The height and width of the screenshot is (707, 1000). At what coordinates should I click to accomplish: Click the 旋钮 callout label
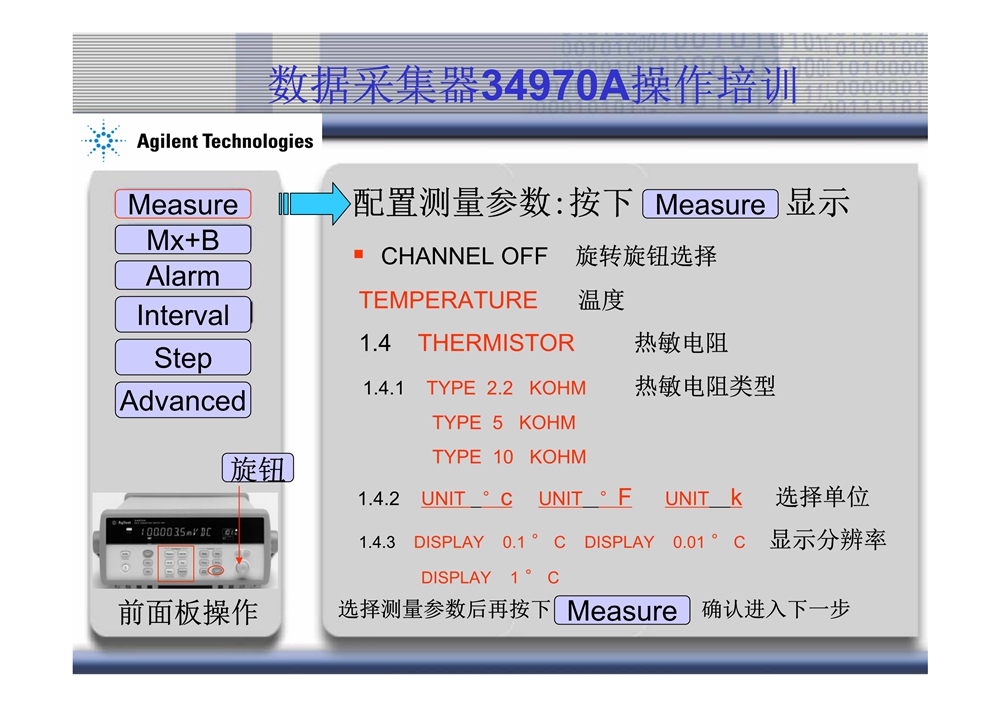pos(258,469)
